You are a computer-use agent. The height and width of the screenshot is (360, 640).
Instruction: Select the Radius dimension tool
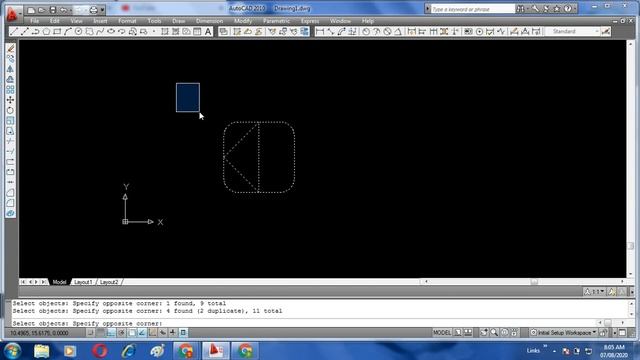pyautogui.click(x=366, y=31)
